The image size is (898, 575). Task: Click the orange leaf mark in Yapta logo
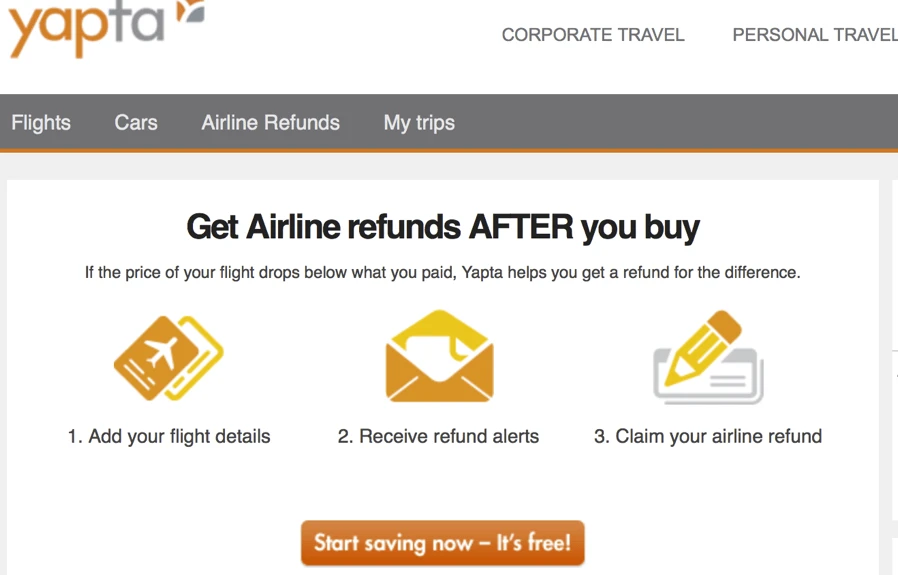(190, 12)
